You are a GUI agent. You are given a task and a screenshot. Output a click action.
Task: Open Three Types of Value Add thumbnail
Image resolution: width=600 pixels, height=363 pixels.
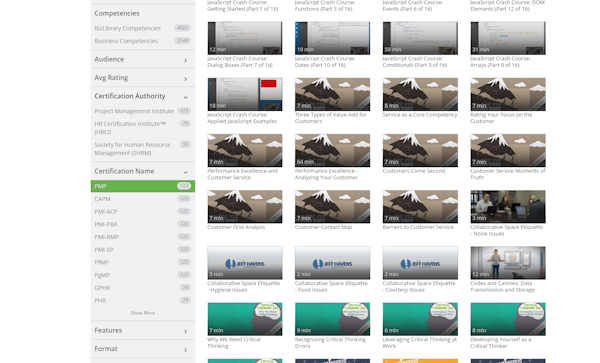[332, 94]
